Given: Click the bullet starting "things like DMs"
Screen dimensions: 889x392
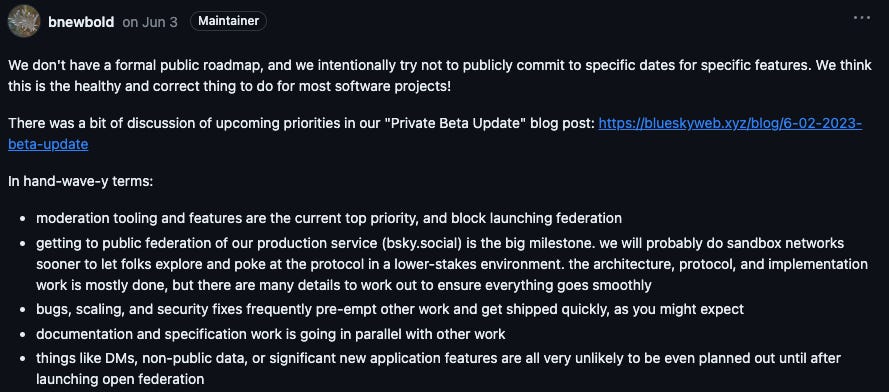Looking at the screenshot, I should [438, 369].
